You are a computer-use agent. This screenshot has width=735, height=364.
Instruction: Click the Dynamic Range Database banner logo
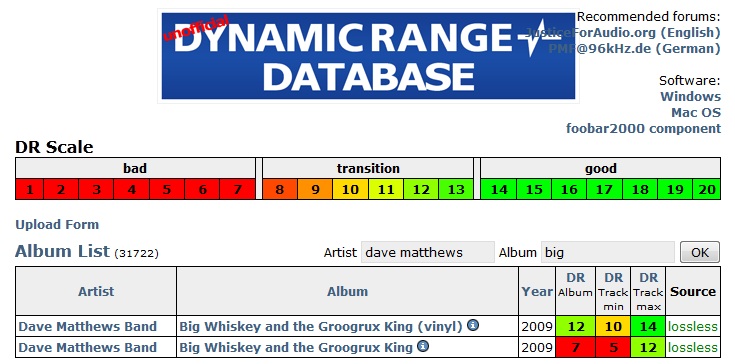368,56
